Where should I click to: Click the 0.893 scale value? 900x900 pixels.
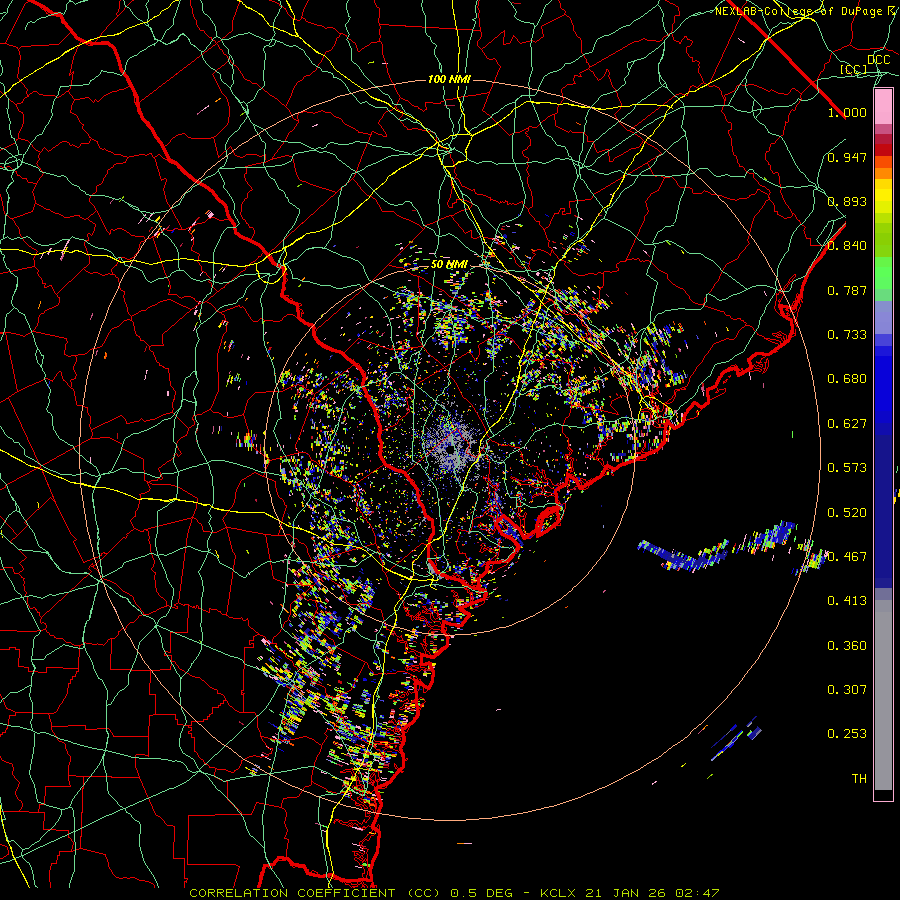coord(847,201)
